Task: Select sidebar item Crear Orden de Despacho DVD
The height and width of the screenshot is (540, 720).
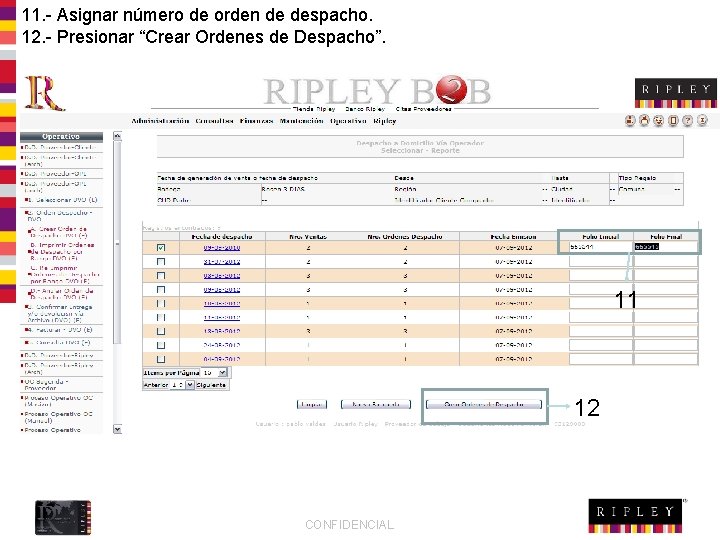Action: click(x=59, y=232)
